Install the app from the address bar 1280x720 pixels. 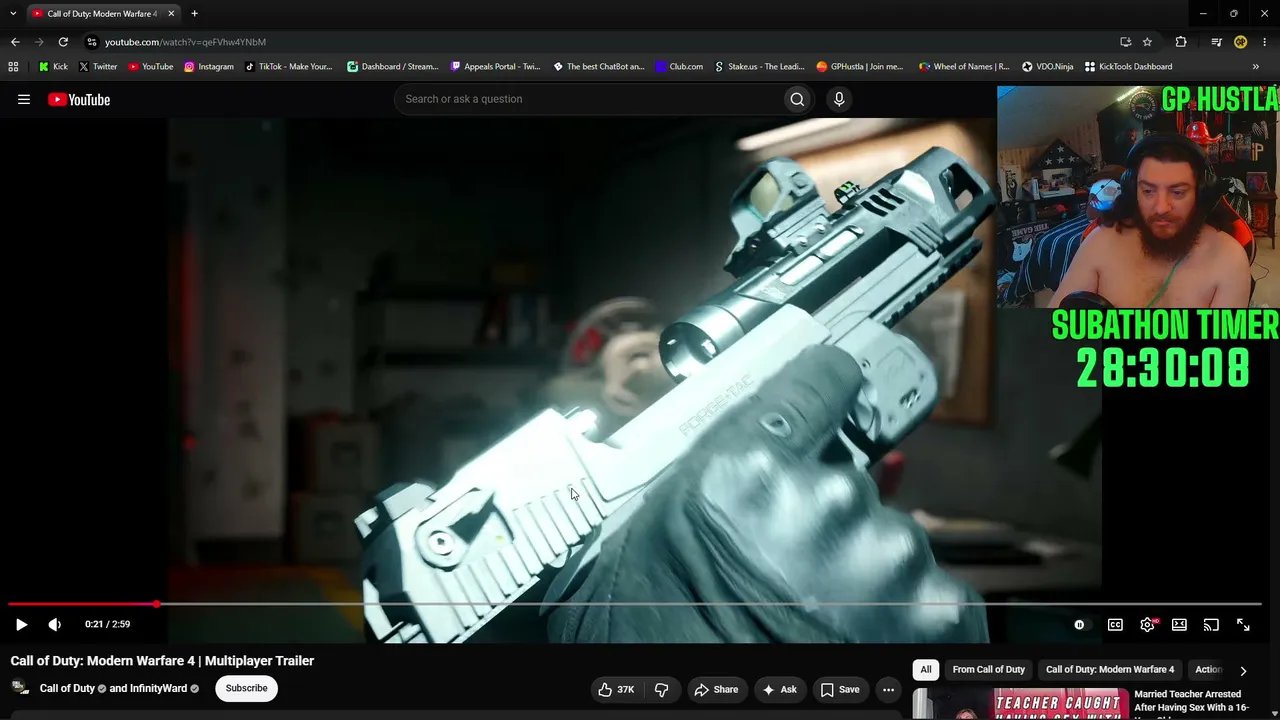click(1125, 42)
